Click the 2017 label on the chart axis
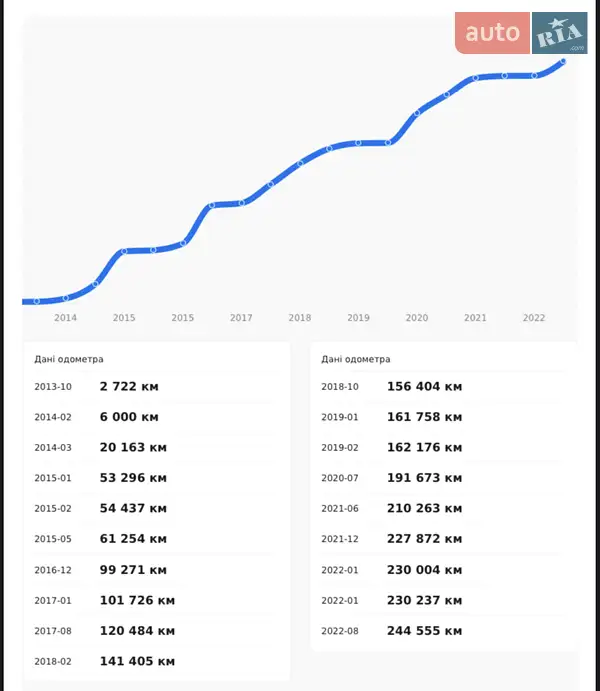The width and height of the screenshot is (600, 691). (241, 318)
